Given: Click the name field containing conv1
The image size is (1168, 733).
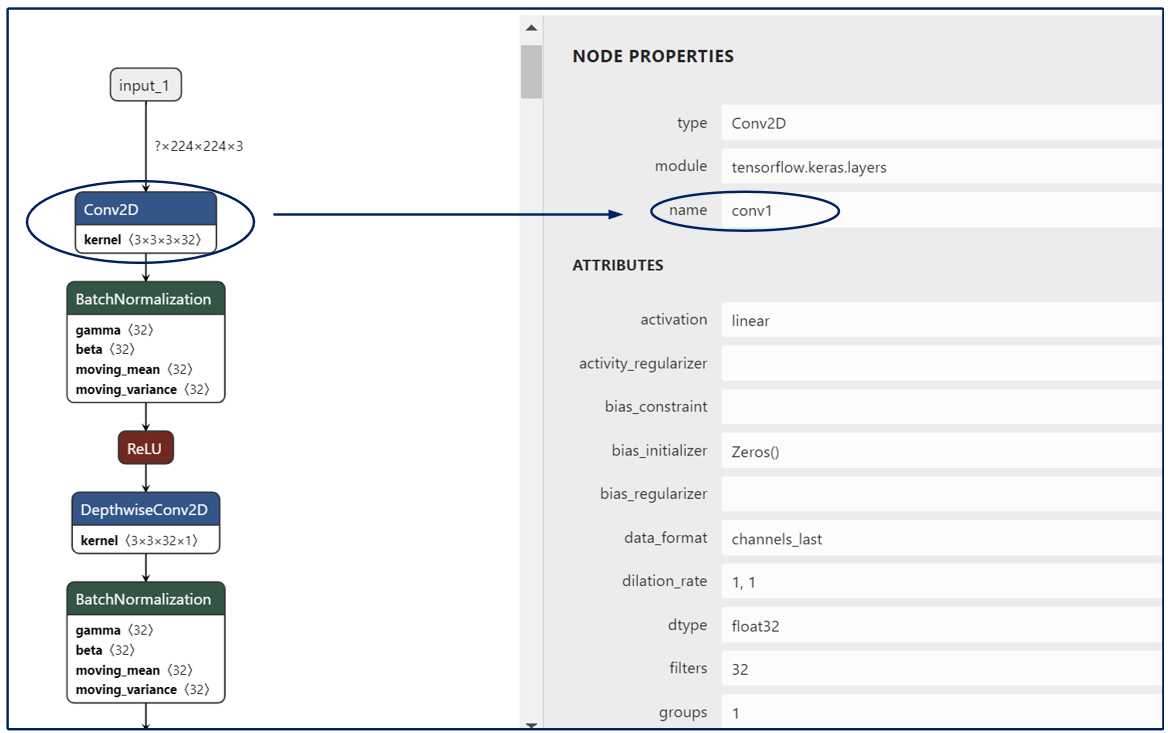Looking at the screenshot, I should click(x=940, y=211).
